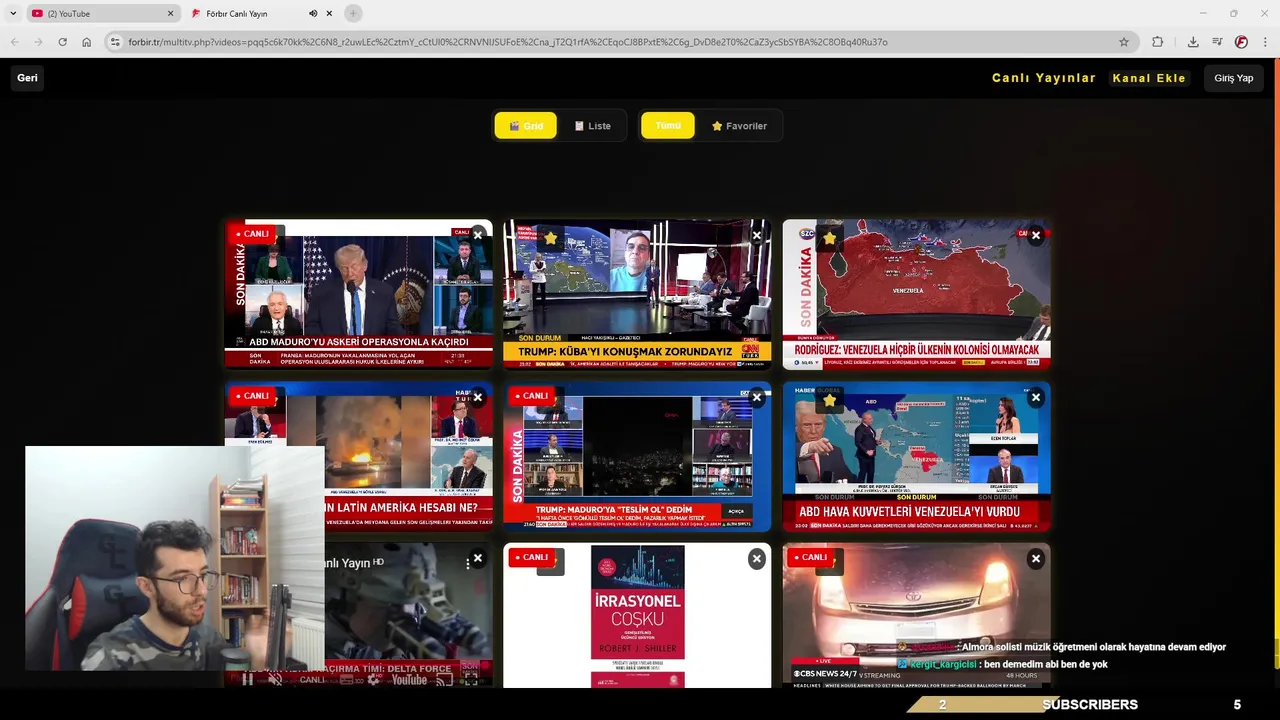
Task: Go back in browser history
Action: pyautogui.click(x=14, y=42)
